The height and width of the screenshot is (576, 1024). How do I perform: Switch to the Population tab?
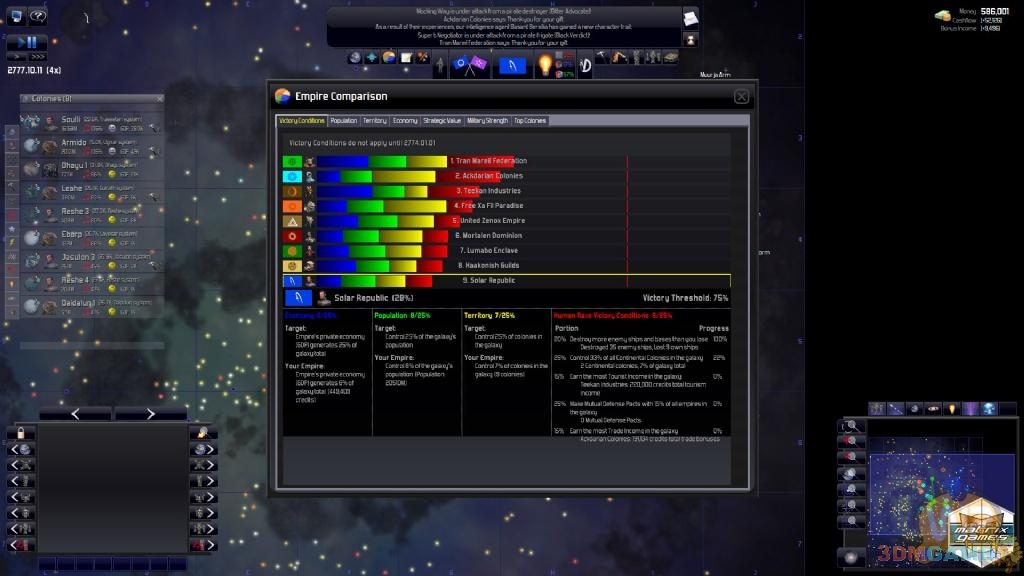(344, 121)
